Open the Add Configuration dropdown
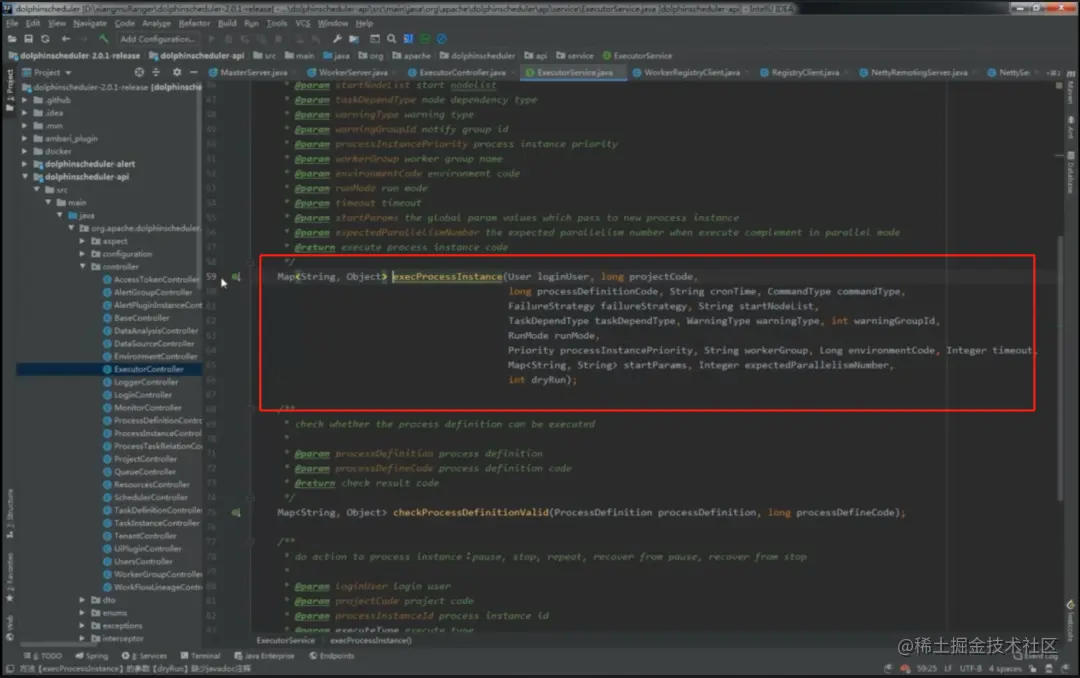Viewport: 1080px width, 678px height. 158,39
